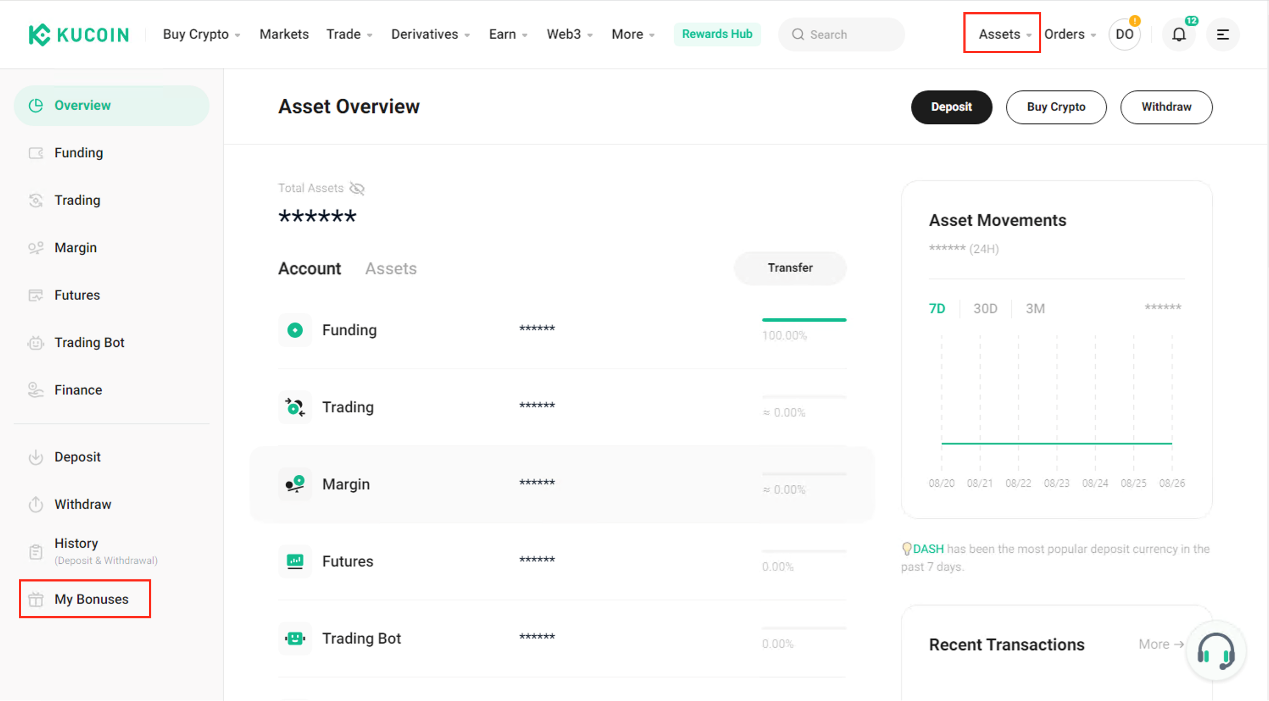Screen dimensions: 1269x701
Task: Click the Margin icon in sidebar
Action: (36, 248)
